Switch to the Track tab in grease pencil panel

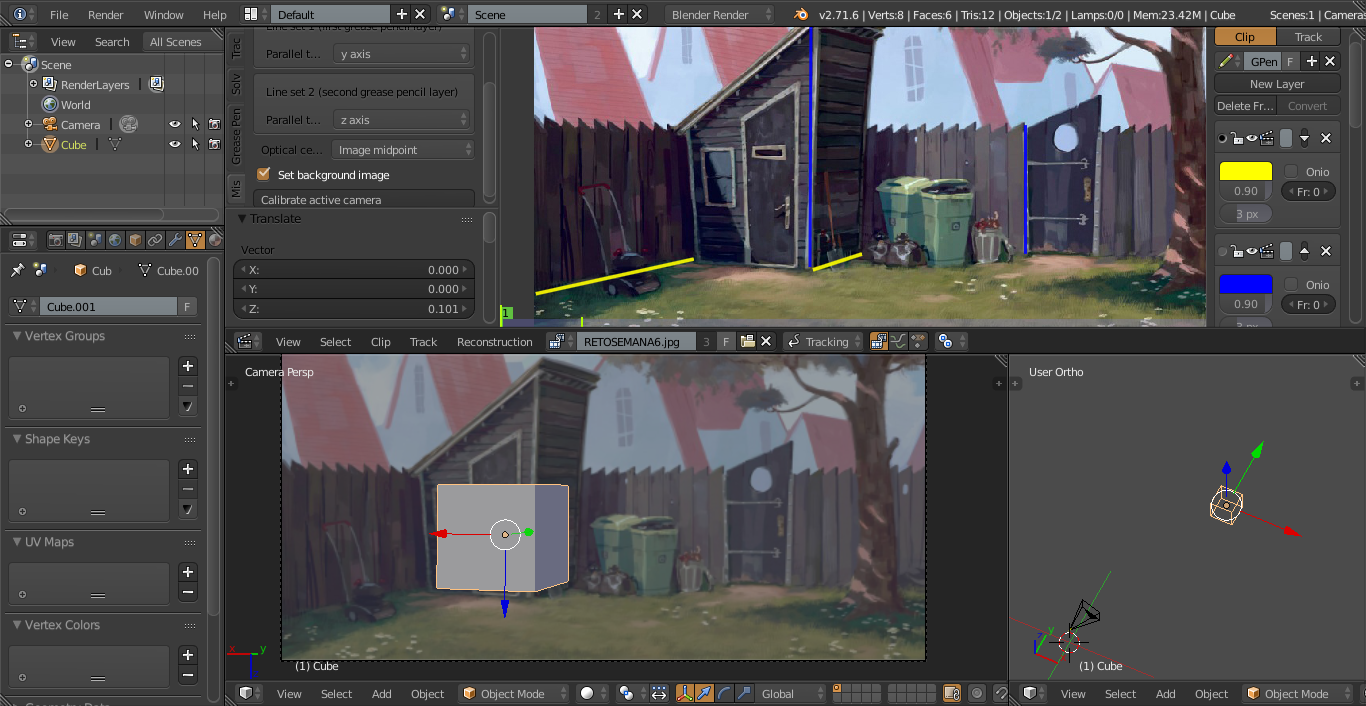click(1308, 37)
